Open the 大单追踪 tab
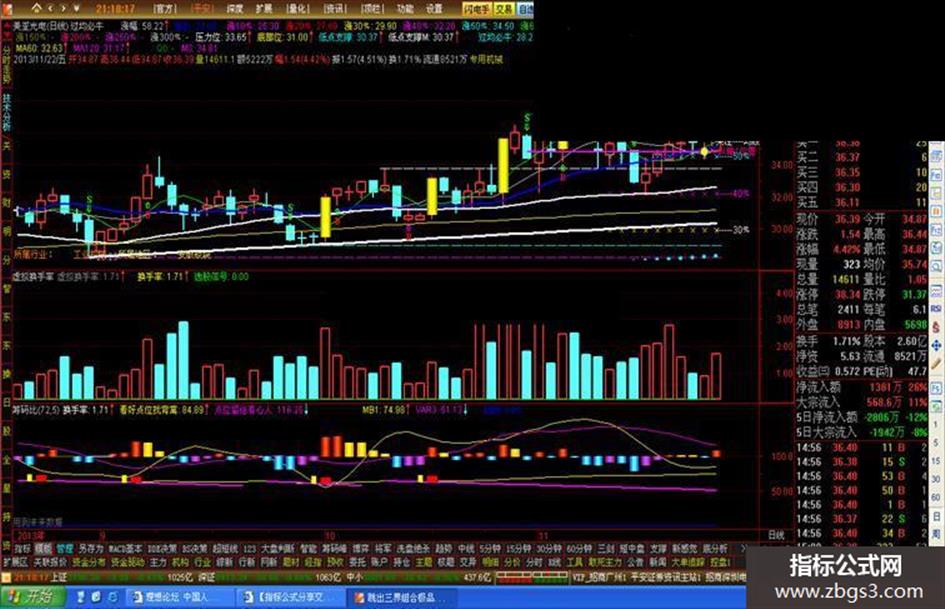Image resolution: width=945 pixels, height=609 pixels. [688, 562]
